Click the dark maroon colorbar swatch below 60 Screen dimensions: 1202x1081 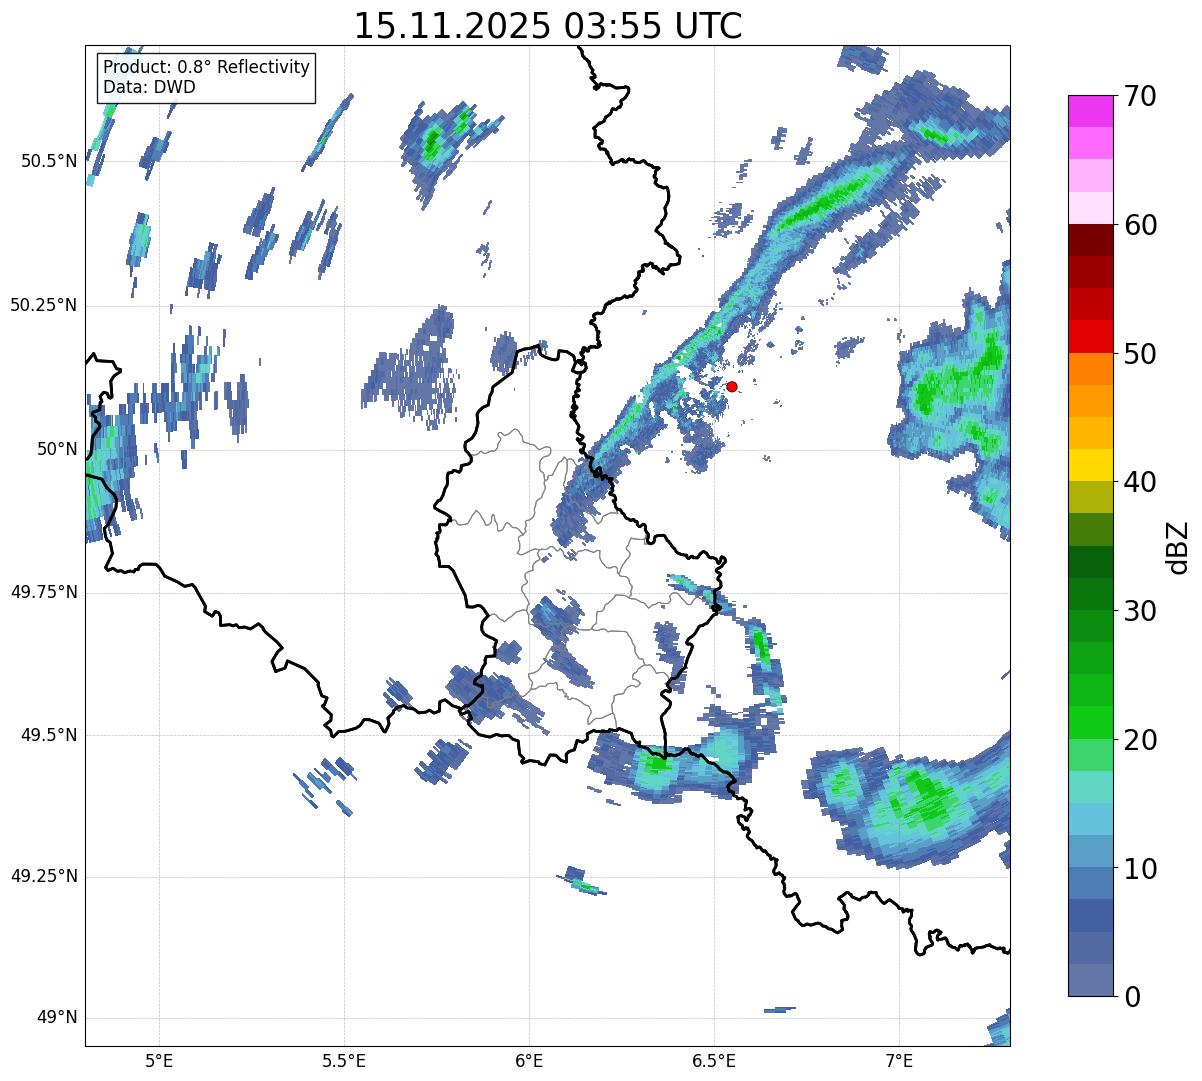click(1090, 240)
